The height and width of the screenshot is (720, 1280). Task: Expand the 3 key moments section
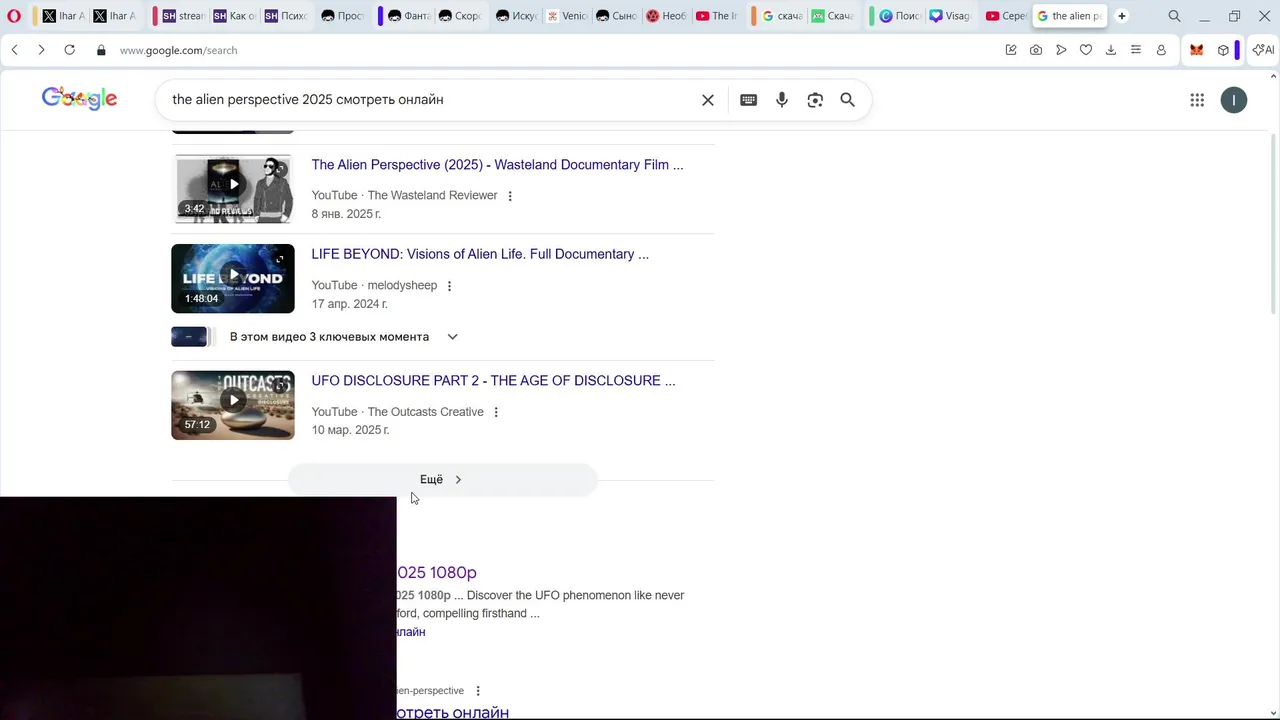click(x=452, y=337)
